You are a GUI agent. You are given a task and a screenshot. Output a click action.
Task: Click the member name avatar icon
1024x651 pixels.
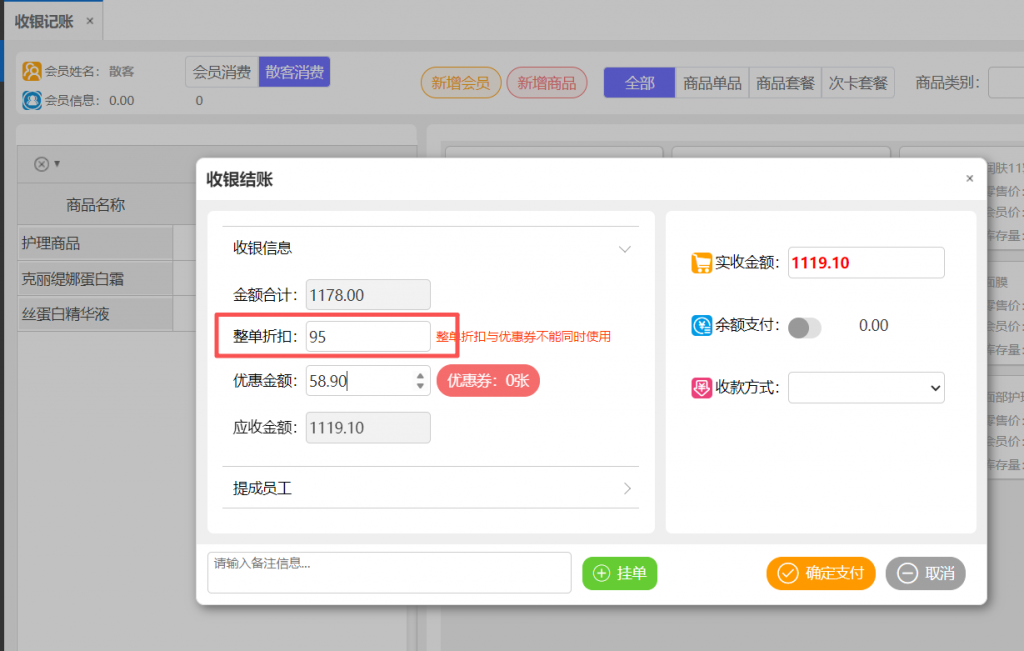pyautogui.click(x=32, y=71)
